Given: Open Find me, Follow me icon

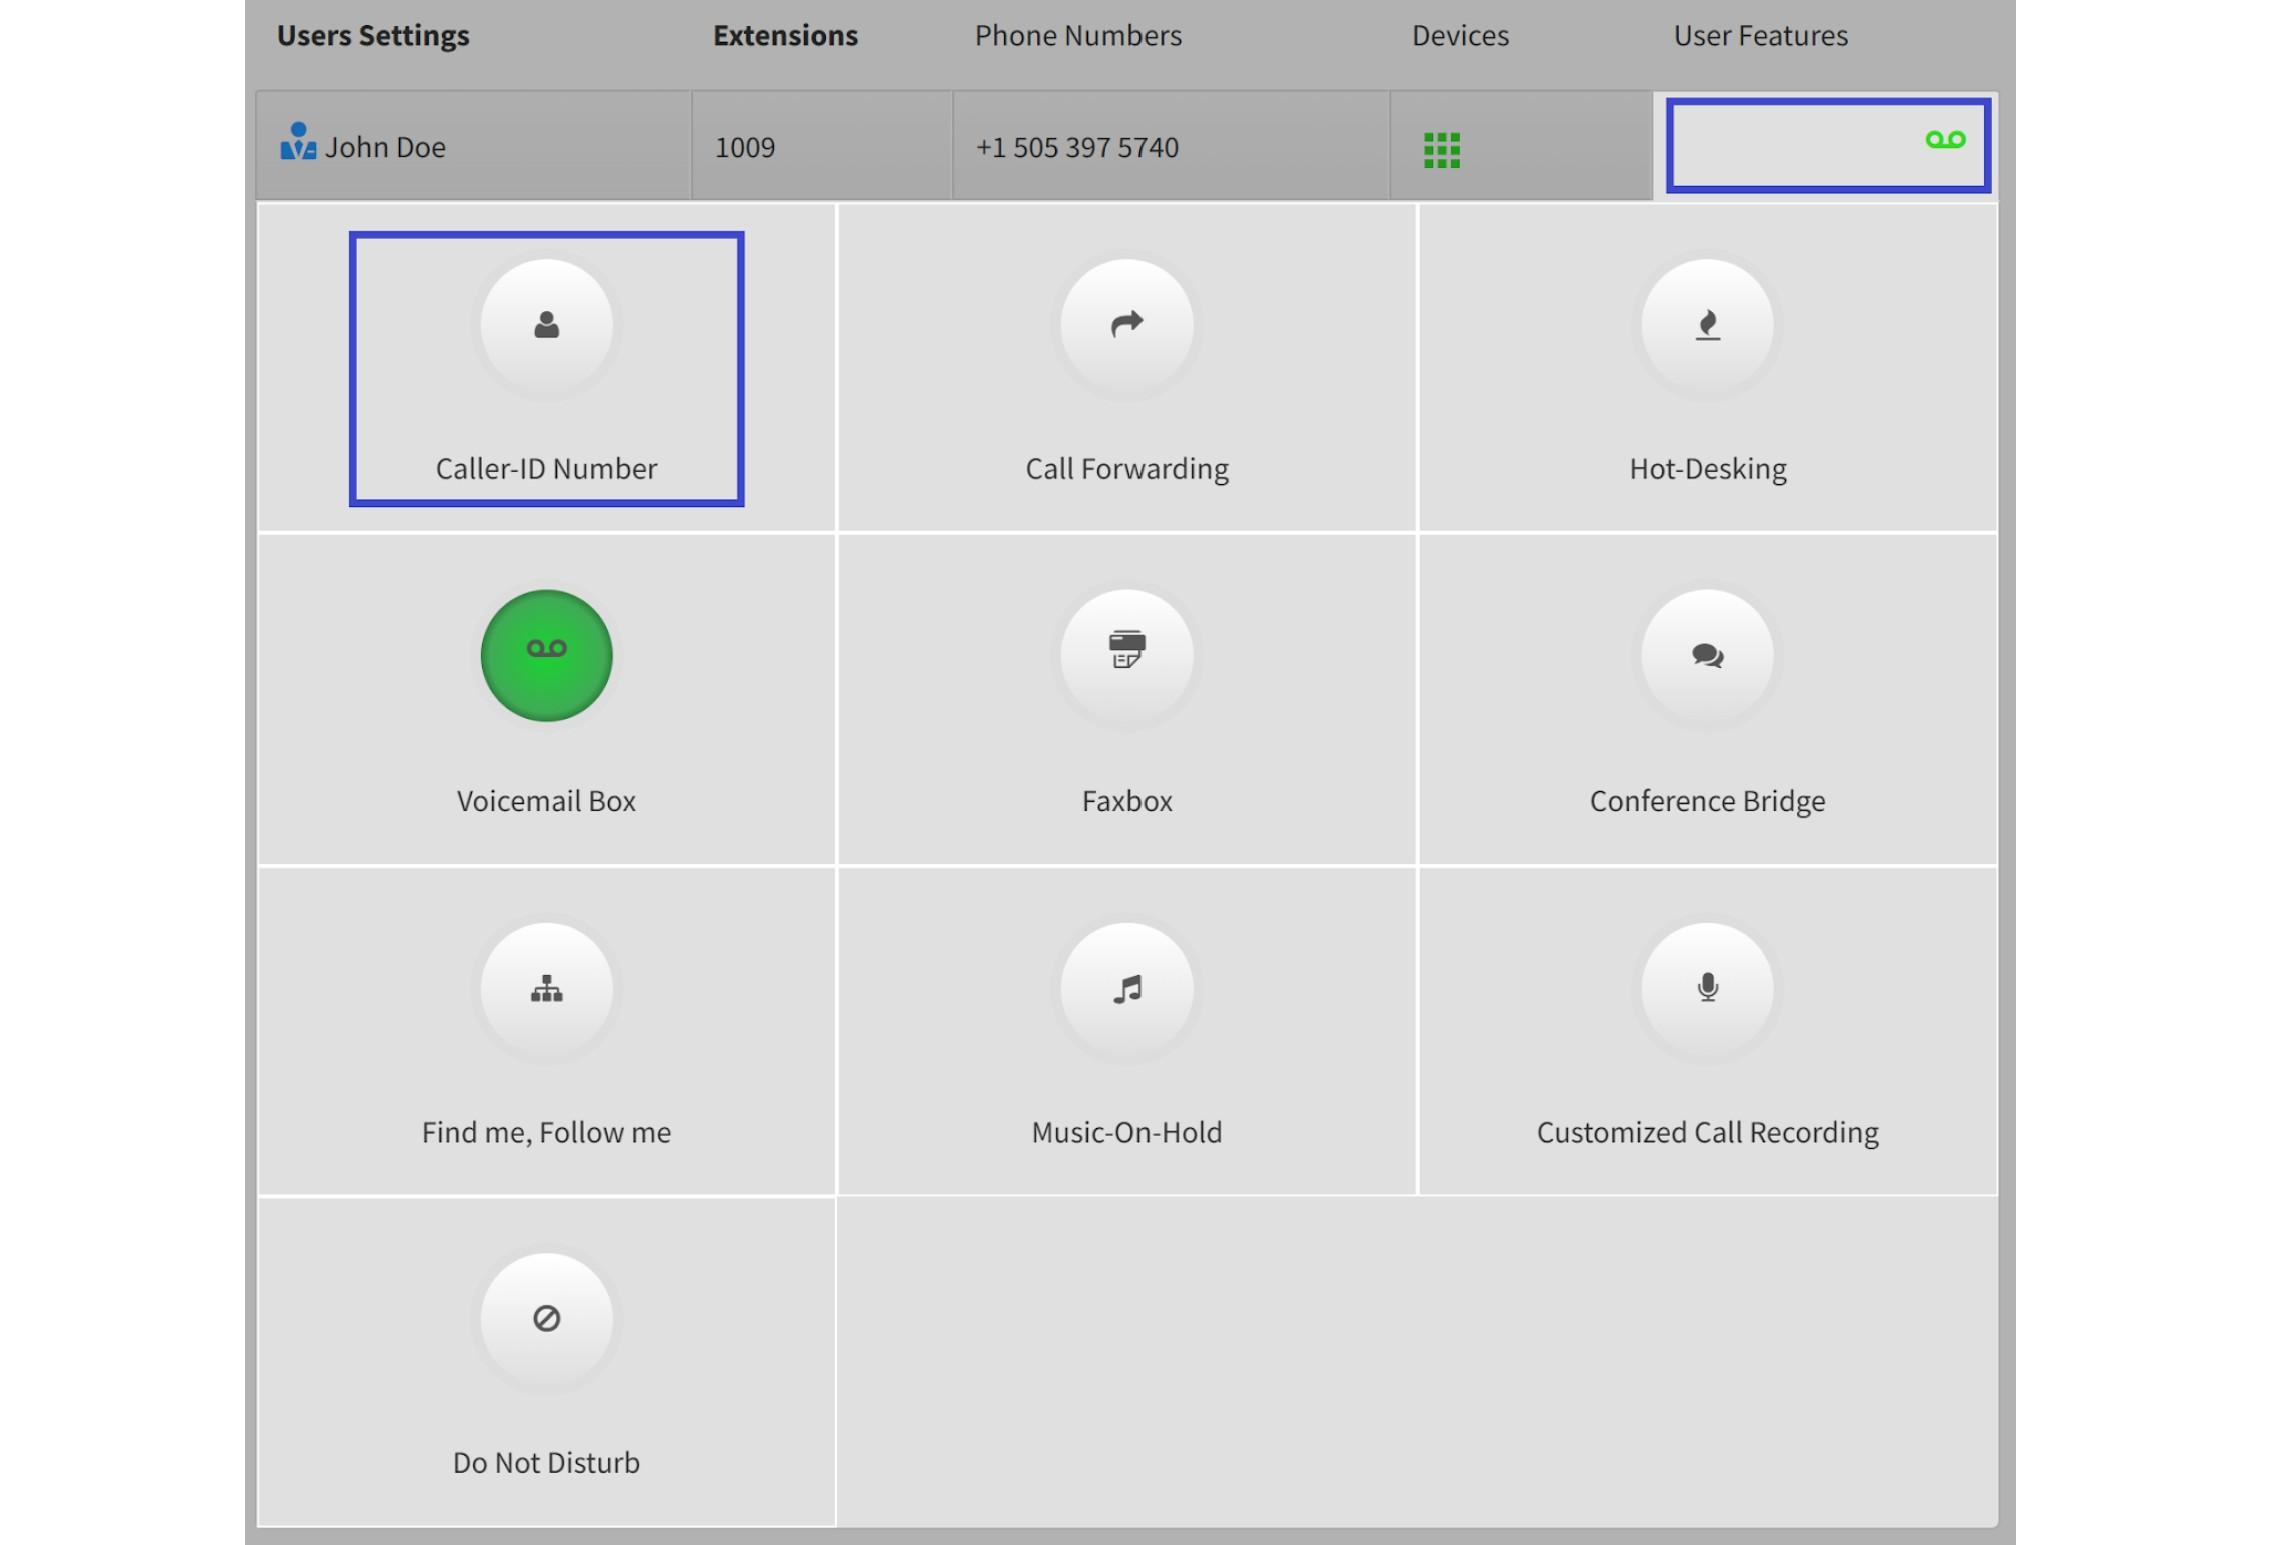Looking at the screenshot, I should 546,988.
